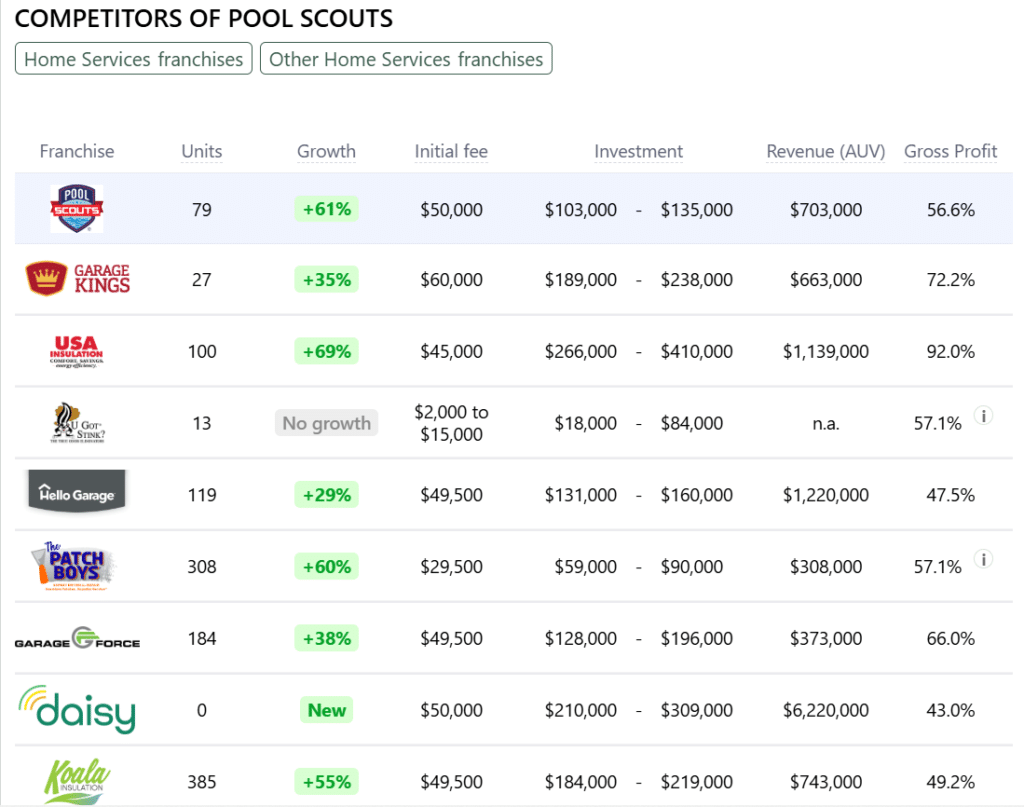
Task: Sort by the Franchise column header
Action: [77, 151]
